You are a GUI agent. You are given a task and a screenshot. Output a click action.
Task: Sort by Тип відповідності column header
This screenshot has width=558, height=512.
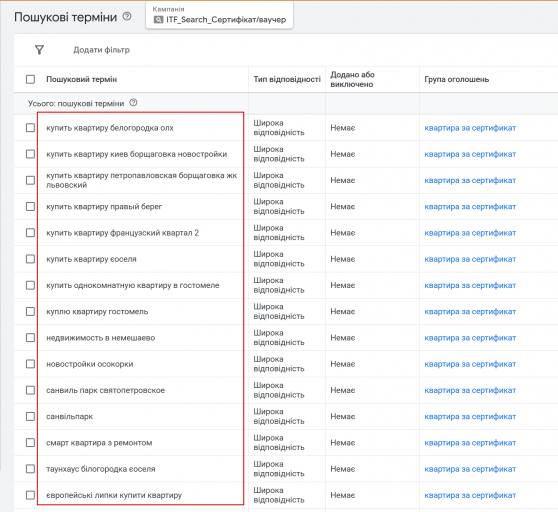pyautogui.click(x=287, y=79)
